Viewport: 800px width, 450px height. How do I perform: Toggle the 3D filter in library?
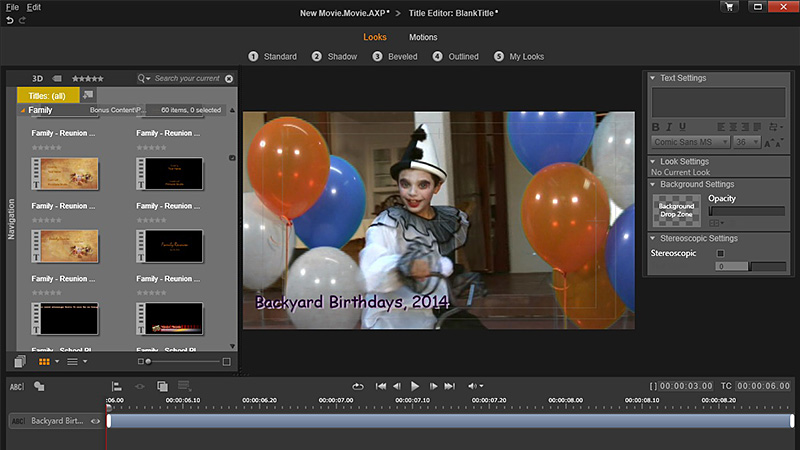click(x=37, y=78)
